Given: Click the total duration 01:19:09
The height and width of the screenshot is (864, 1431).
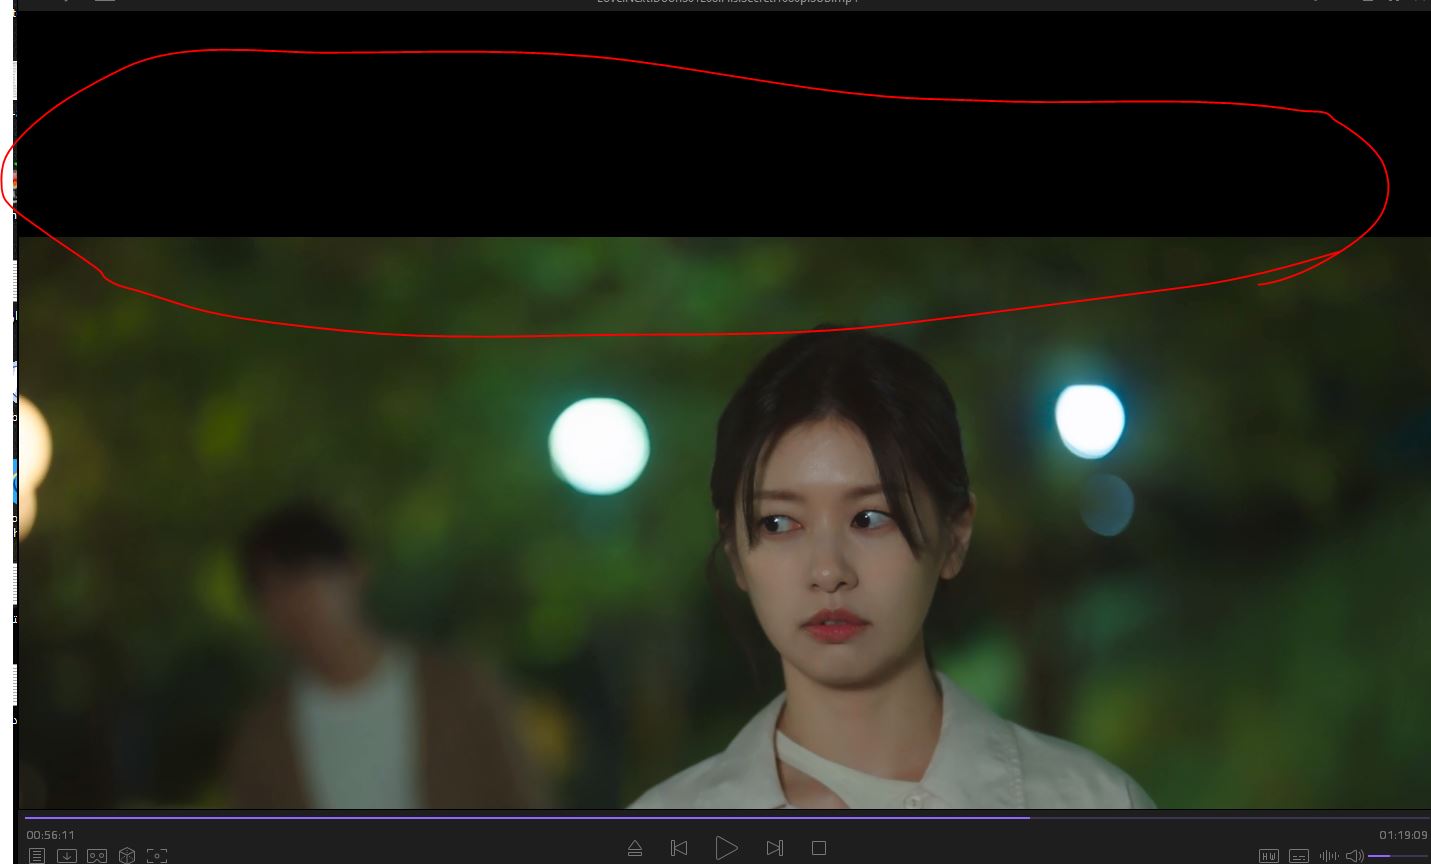Looking at the screenshot, I should pos(1403,835).
